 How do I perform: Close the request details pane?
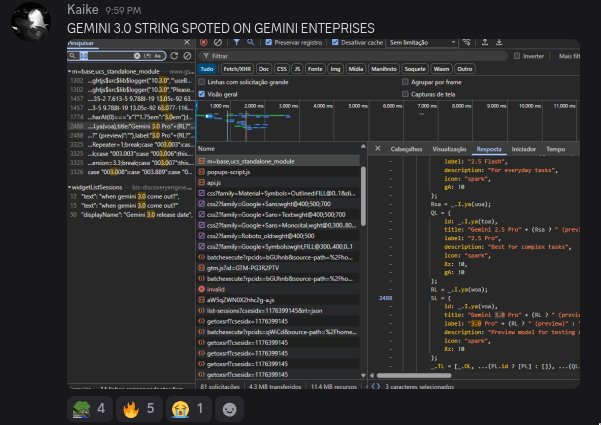coord(378,149)
